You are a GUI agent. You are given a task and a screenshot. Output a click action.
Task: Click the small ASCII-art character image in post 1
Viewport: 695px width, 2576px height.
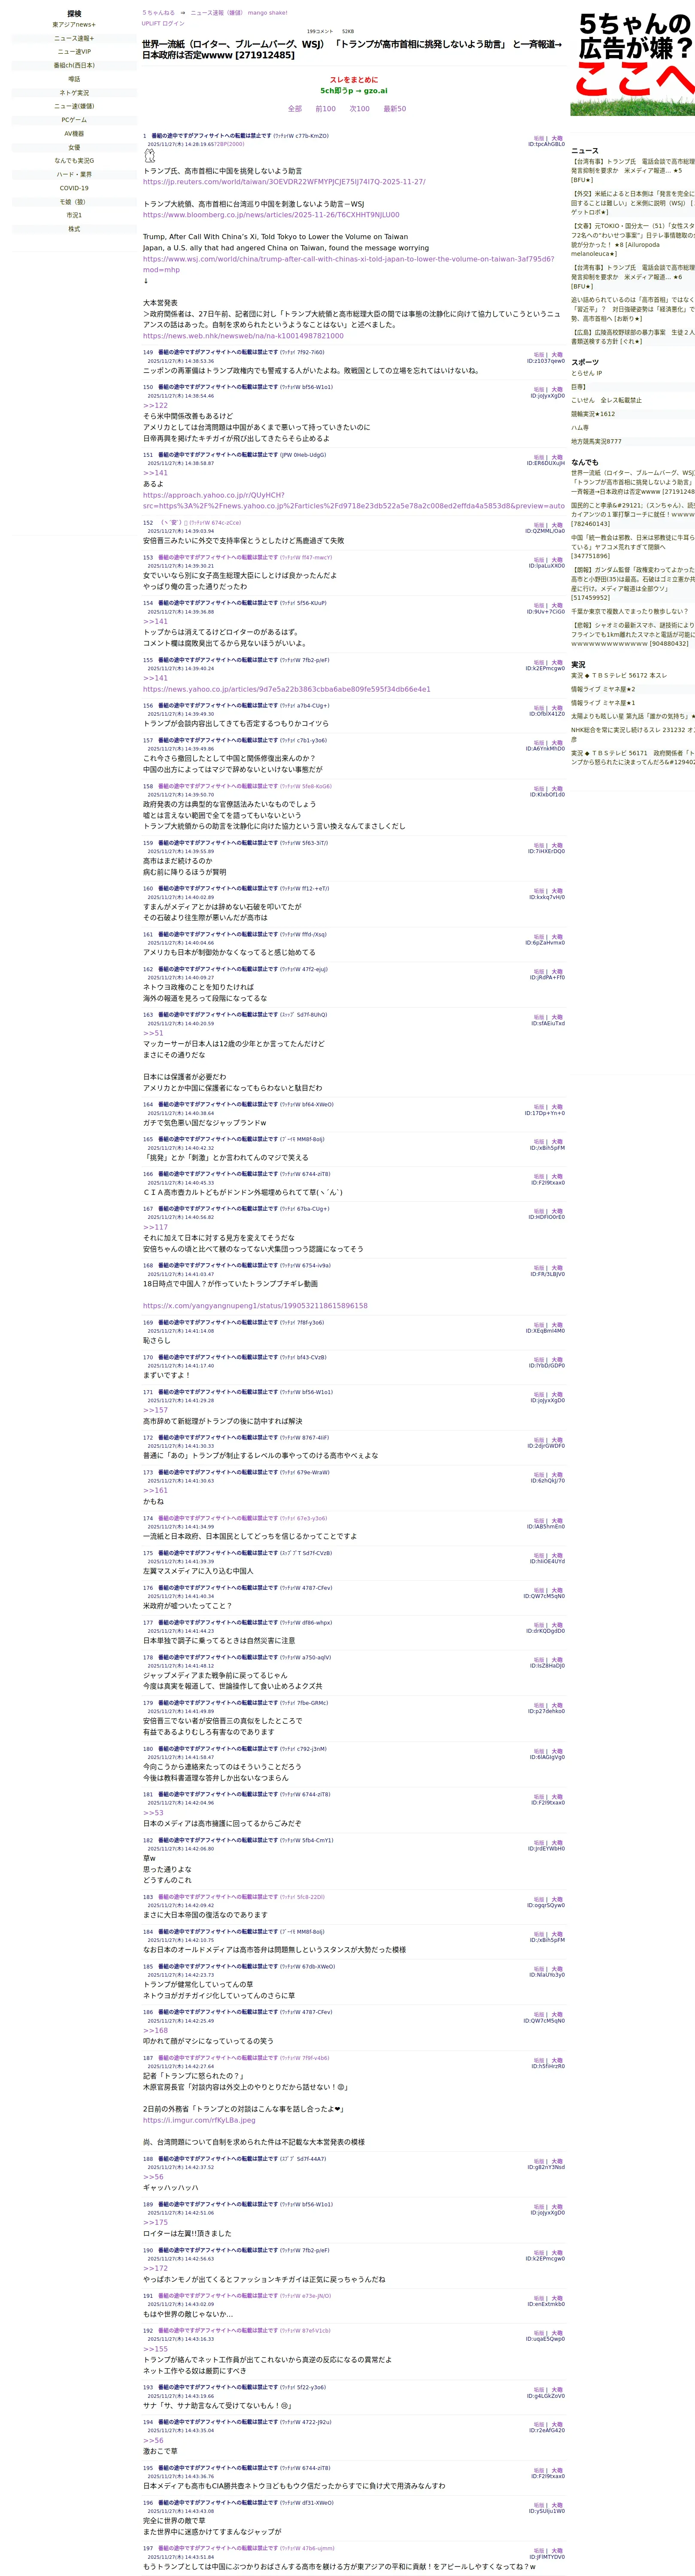point(150,156)
